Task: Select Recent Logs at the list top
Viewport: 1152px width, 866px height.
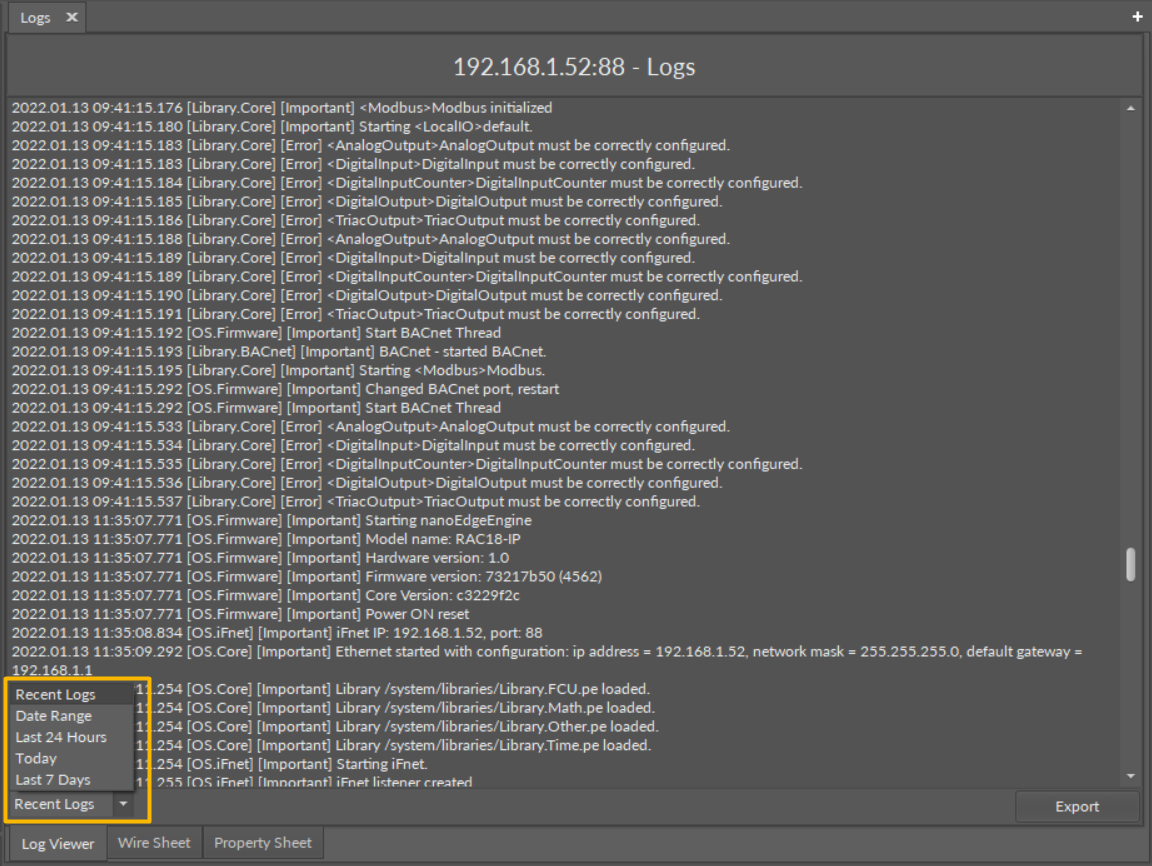Action: click(x=55, y=694)
